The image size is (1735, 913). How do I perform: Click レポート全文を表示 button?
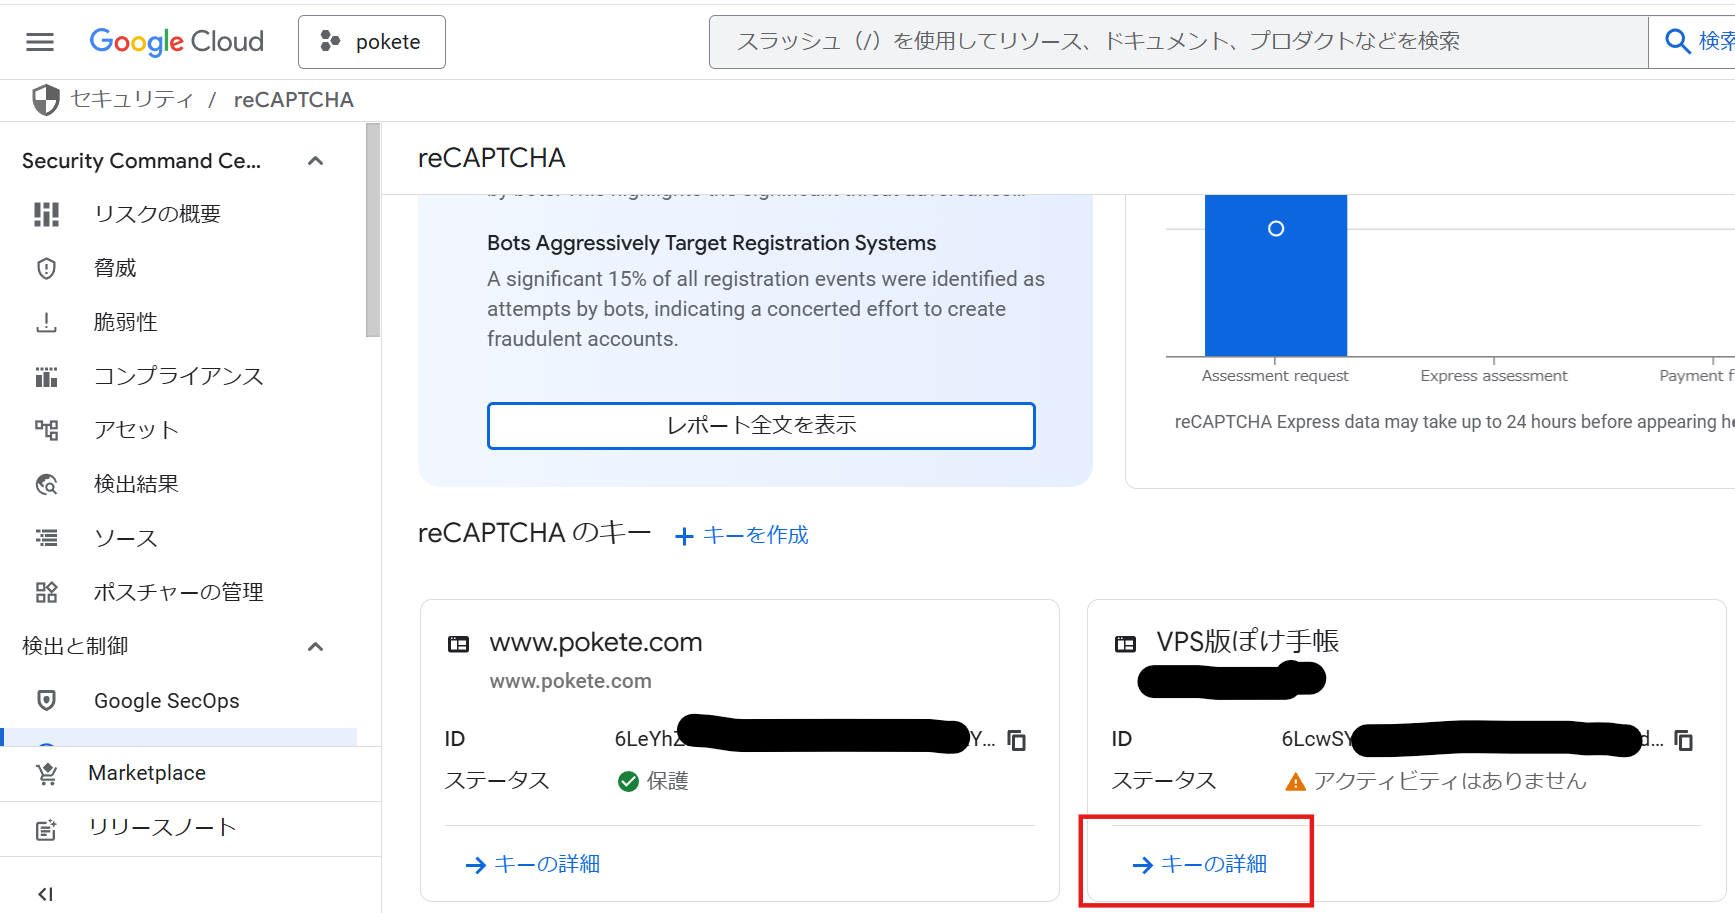tap(761, 426)
